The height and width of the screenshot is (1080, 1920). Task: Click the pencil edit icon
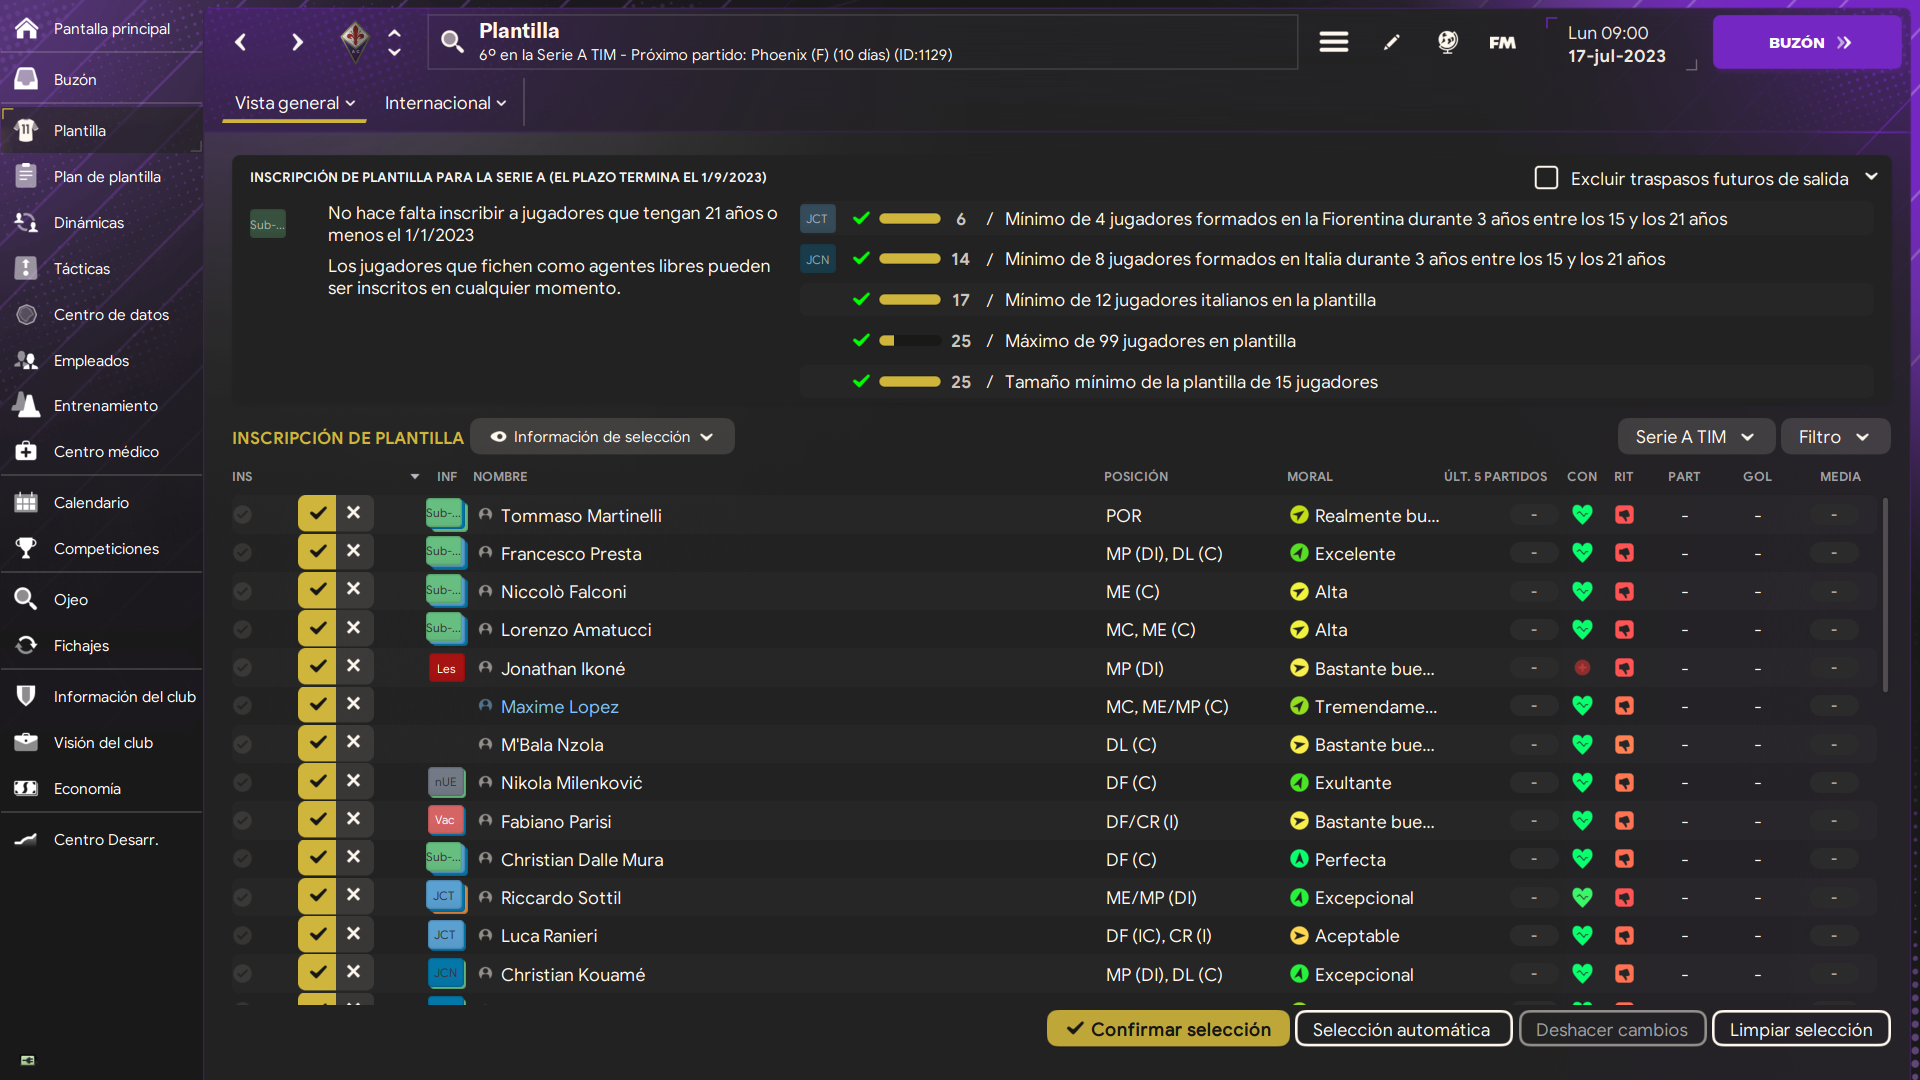click(x=1391, y=42)
